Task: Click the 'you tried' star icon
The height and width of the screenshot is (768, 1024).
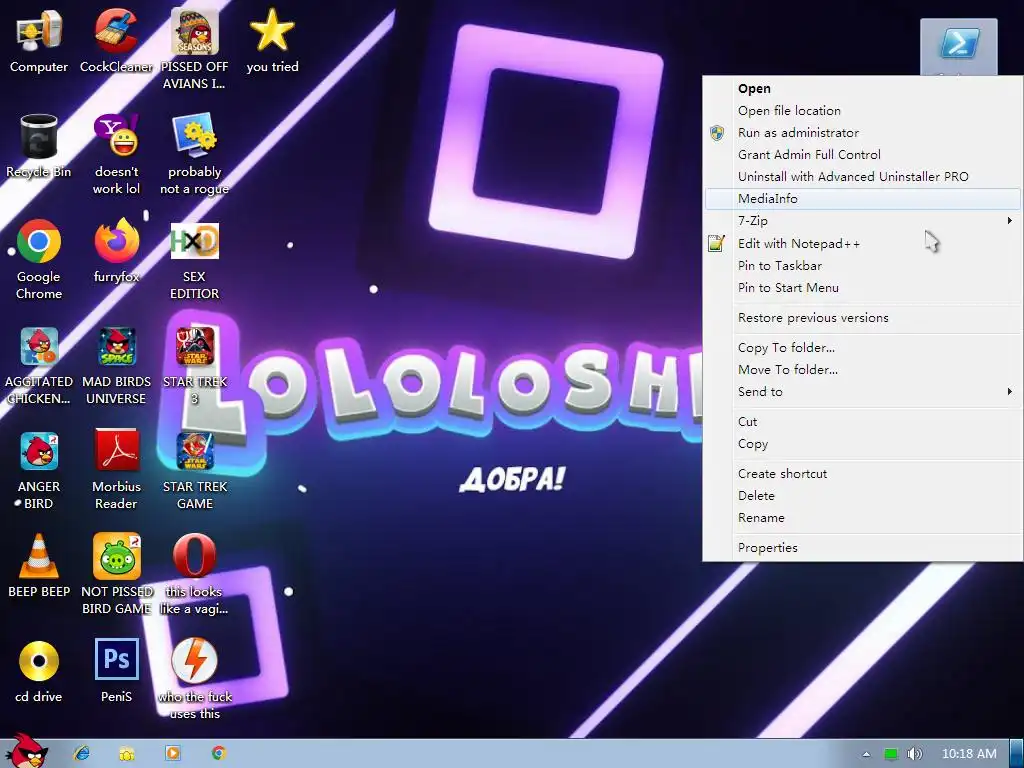Action: click(x=272, y=40)
